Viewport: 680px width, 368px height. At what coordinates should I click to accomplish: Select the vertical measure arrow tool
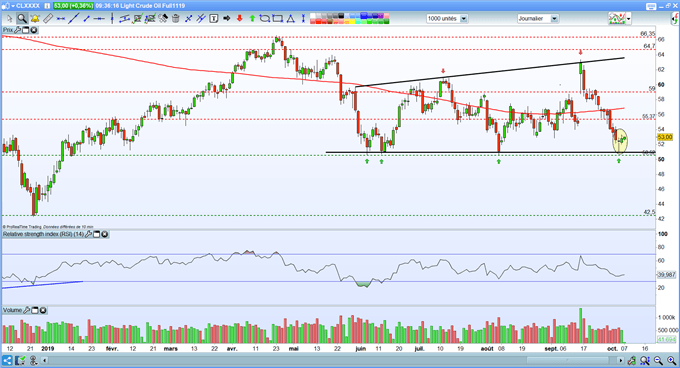point(303,19)
